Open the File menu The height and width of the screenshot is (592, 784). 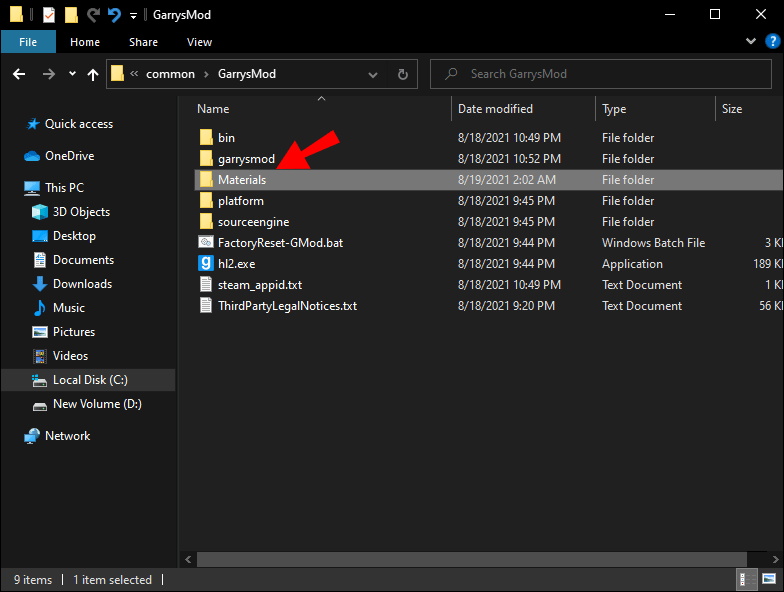click(28, 42)
